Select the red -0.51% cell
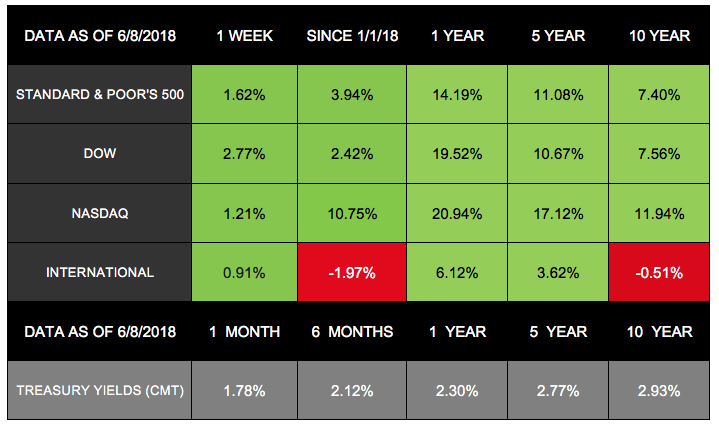The image size is (719, 428). (659, 272)
